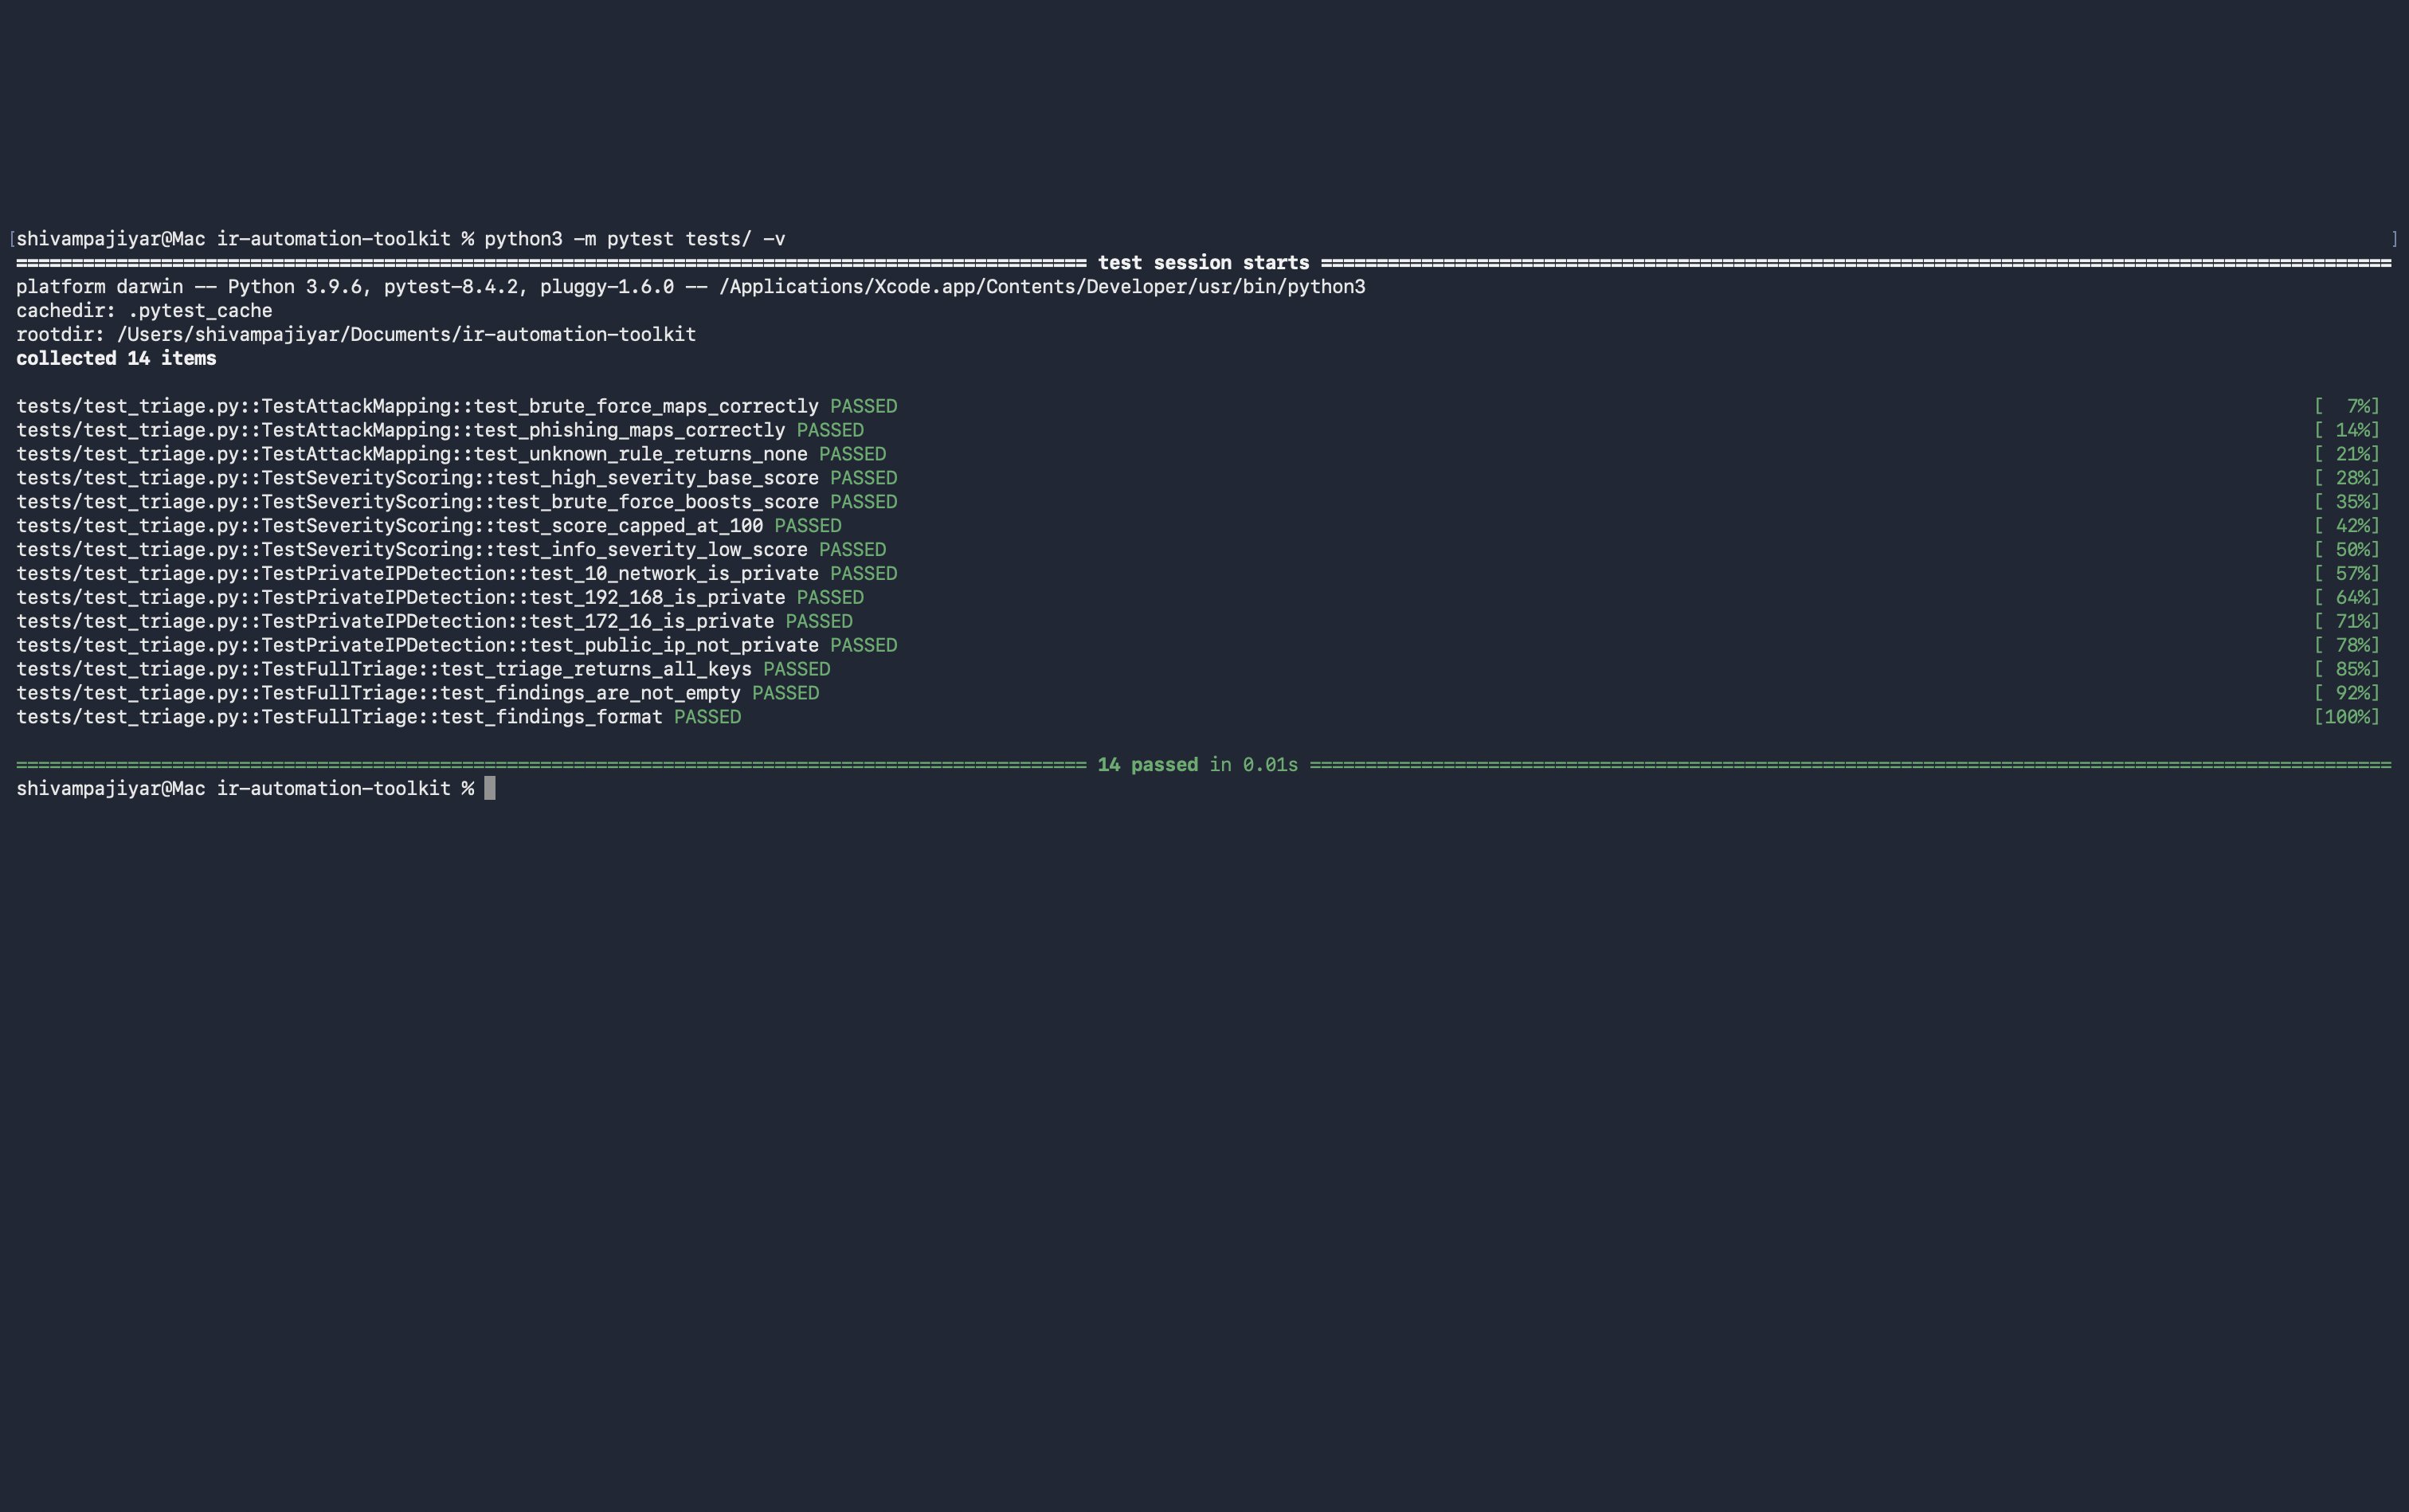Click the test_findings_format result line
The image size is (2409, 1512).
379,717
